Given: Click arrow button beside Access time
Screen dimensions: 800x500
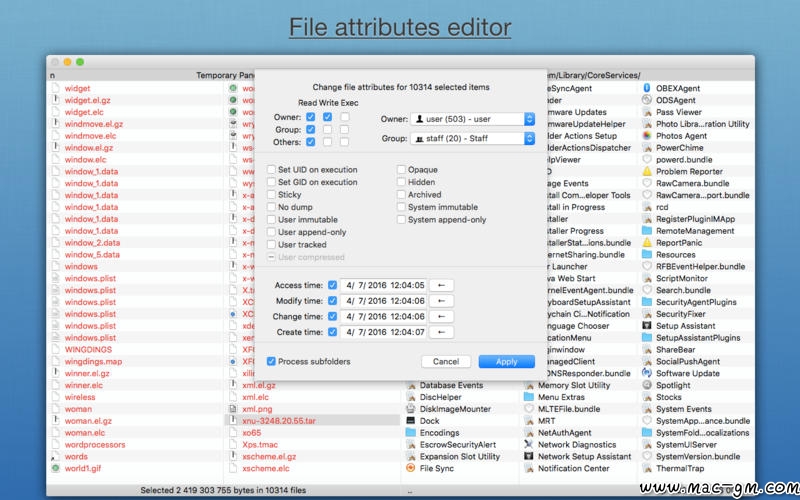Looking at the screenshot, I should pyautogui.click(x=441, y=285).
